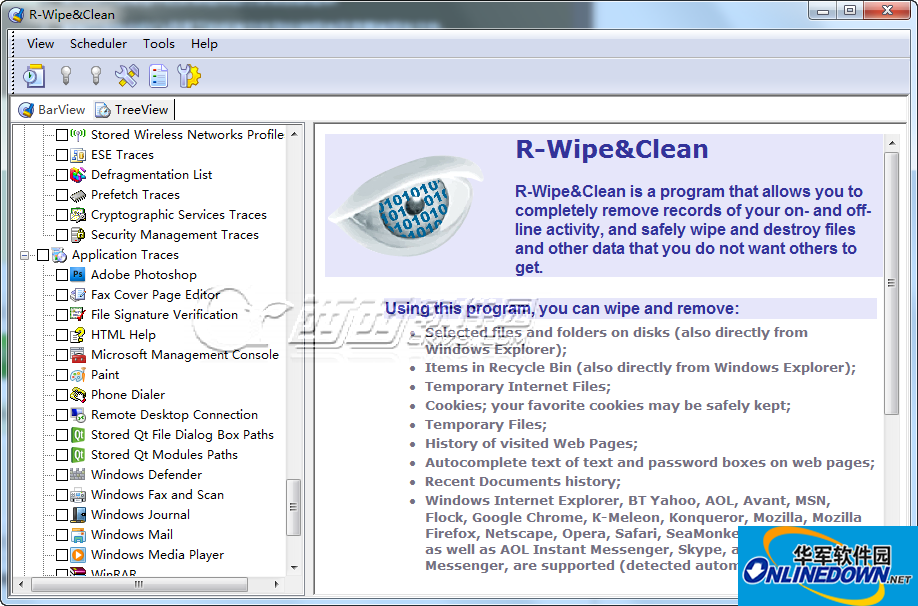Switch to the BarView tab

pyautogui.click(x=52, y=109)
